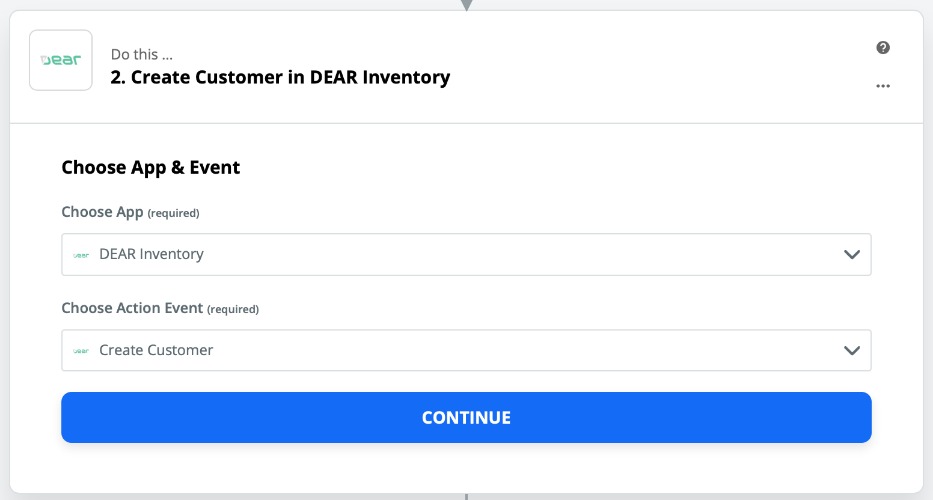Click the DEAR logo in step header
The width and height of the screenshot is (933, 500).
(x=61, y=60)
